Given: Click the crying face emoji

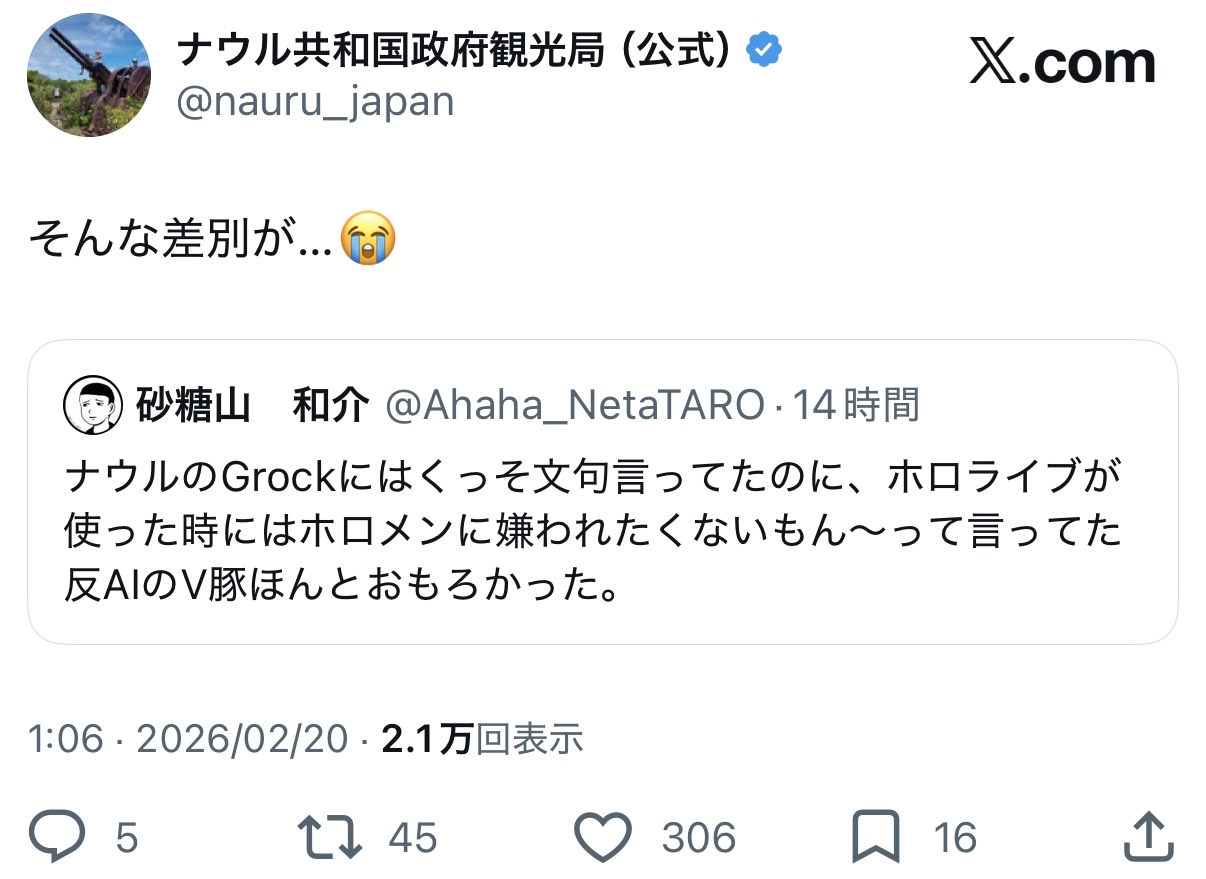Looking at the screenshot, I should 369,239.
